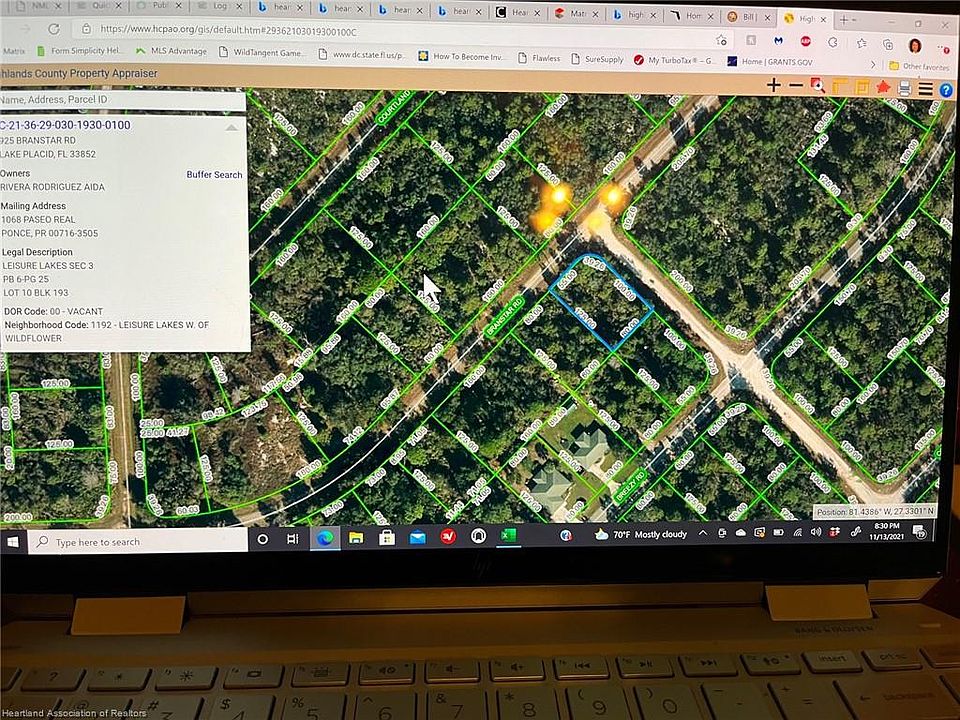Viewport: 960px width, 720px height.
Task: Collapse the parcel info panel arrow
Action: tap(231, 127)
